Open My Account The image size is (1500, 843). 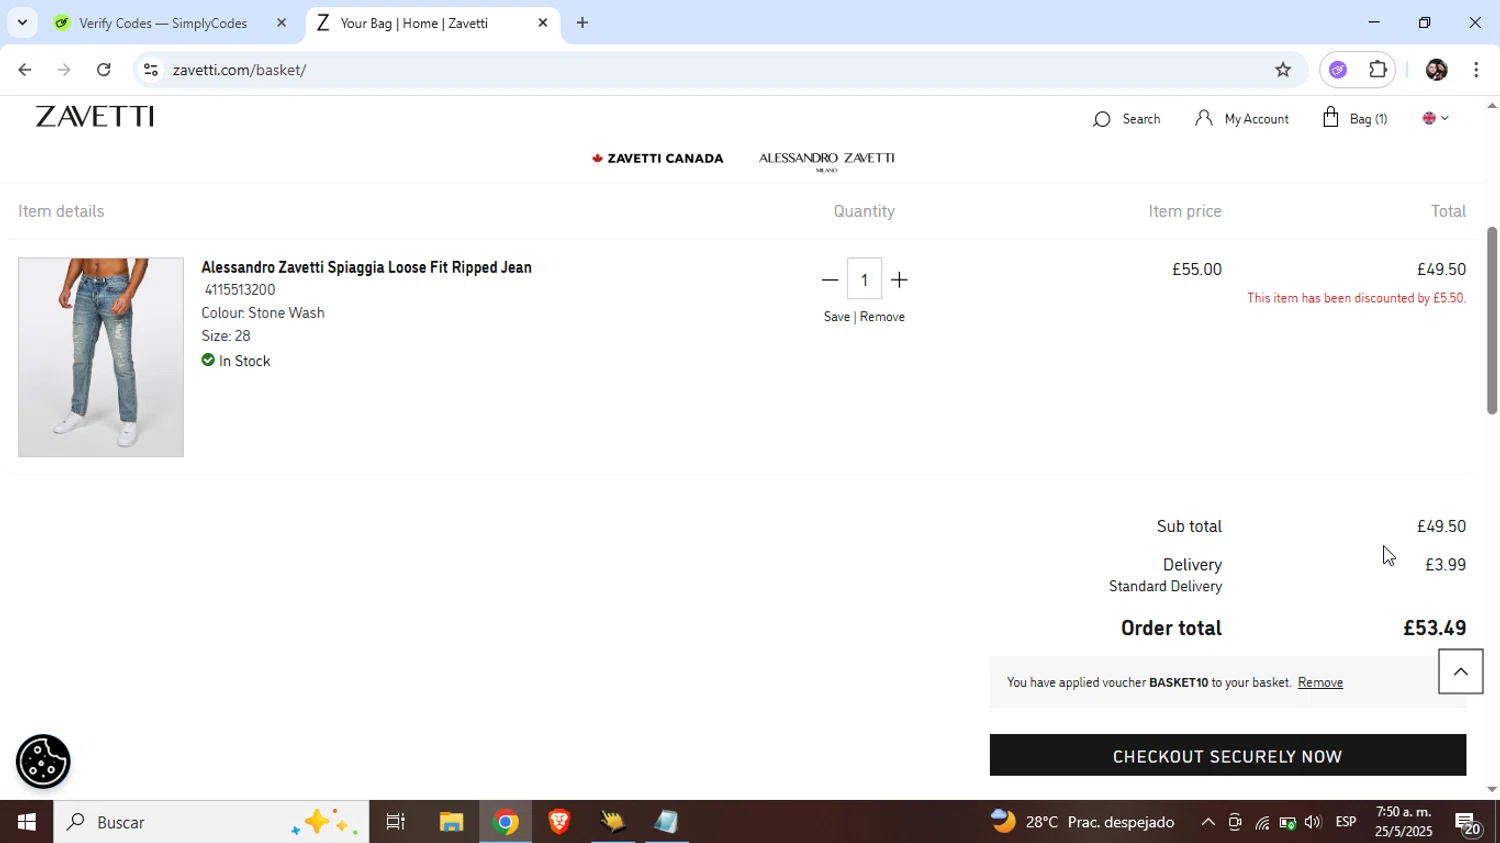tap(1241, 119)
